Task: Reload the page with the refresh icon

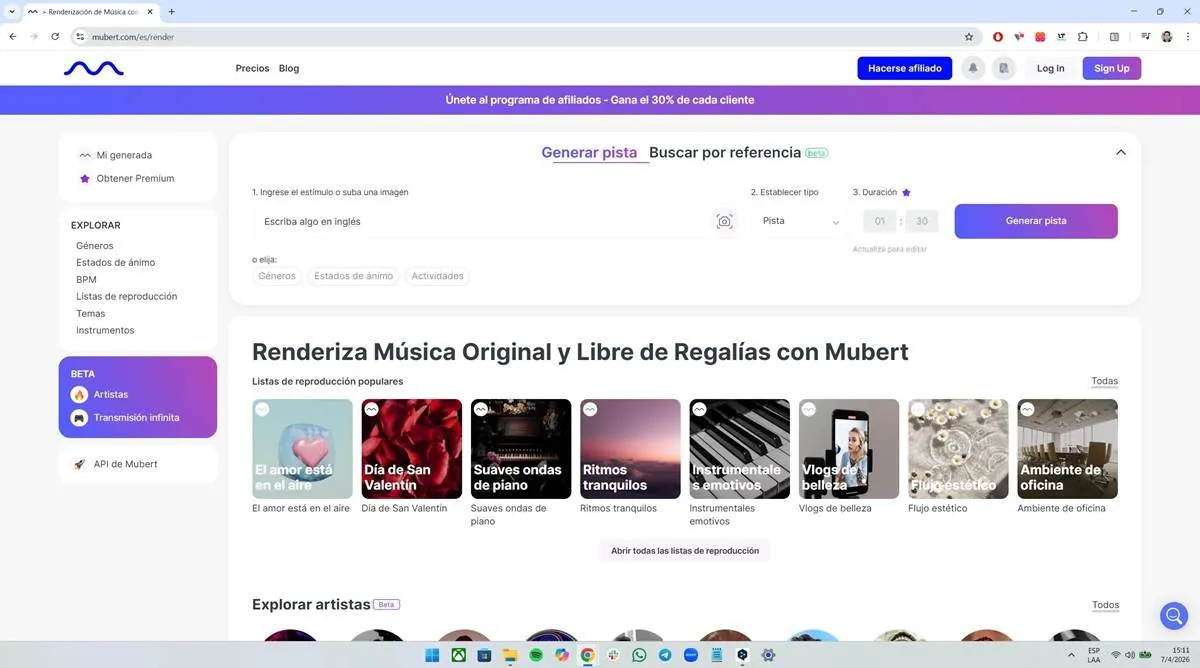Action: [55, 36]
